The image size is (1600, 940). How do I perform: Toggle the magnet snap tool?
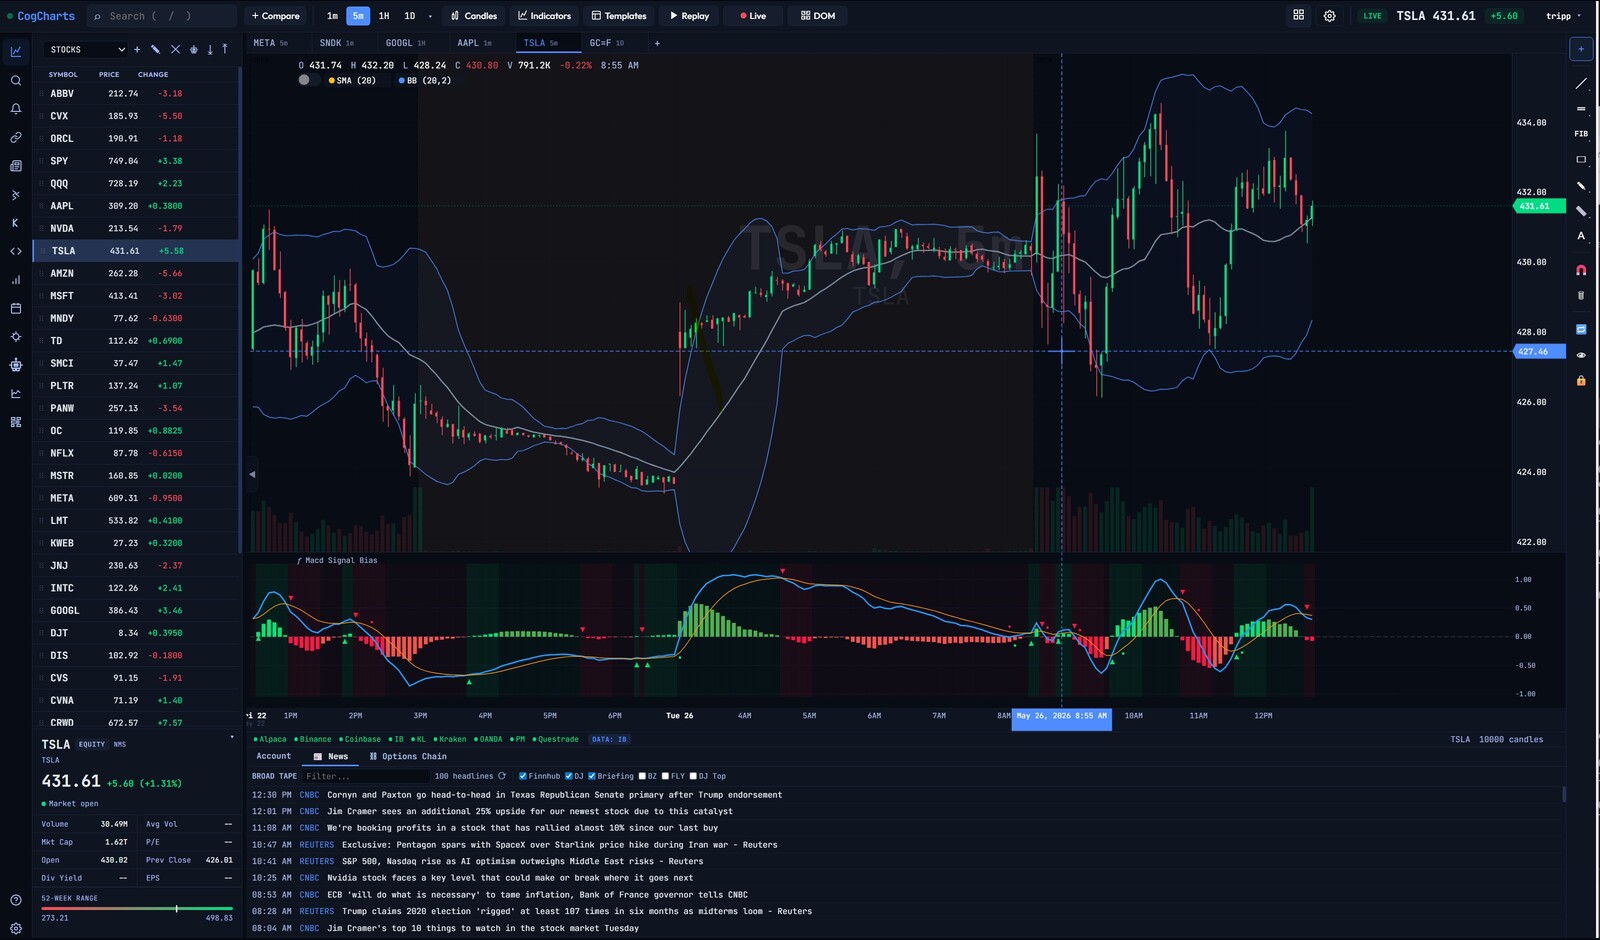[x=1581, y=270]
